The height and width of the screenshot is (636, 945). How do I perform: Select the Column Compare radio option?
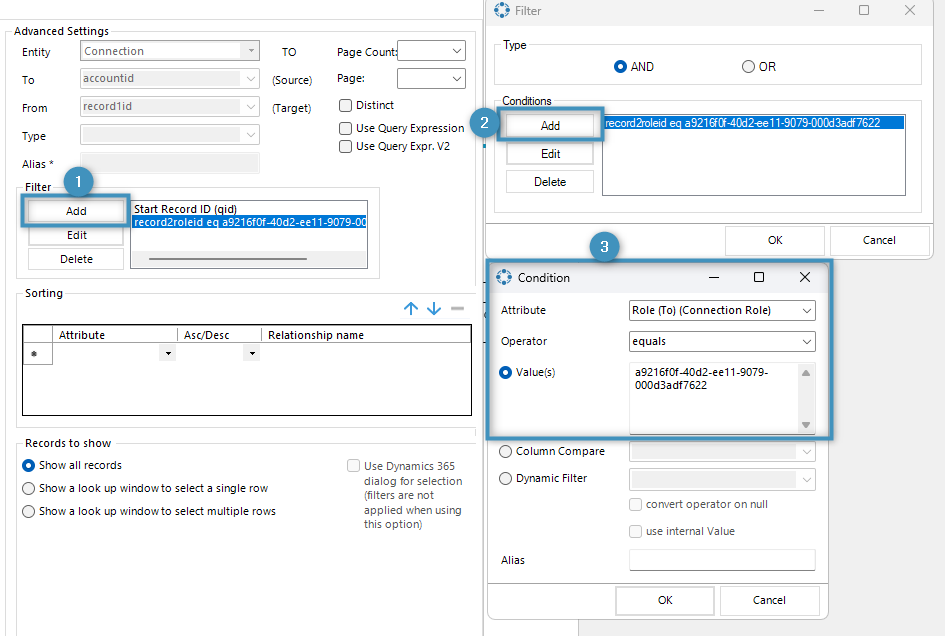[x=506, y=452]
